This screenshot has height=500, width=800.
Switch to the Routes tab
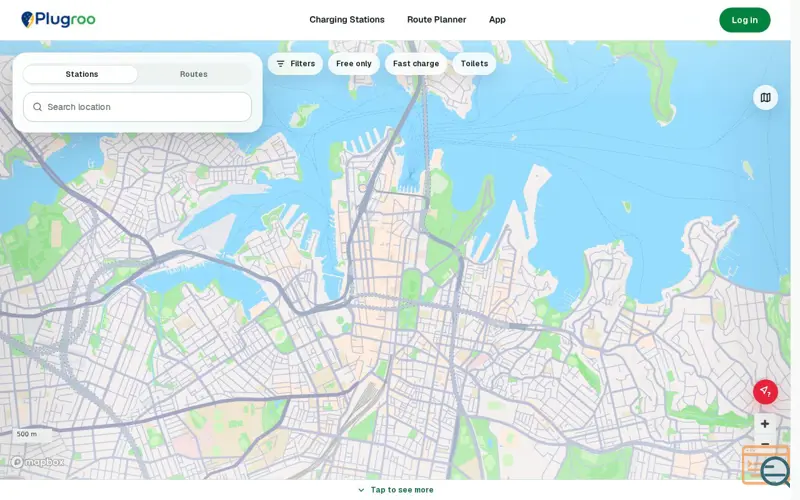point(194,74)
